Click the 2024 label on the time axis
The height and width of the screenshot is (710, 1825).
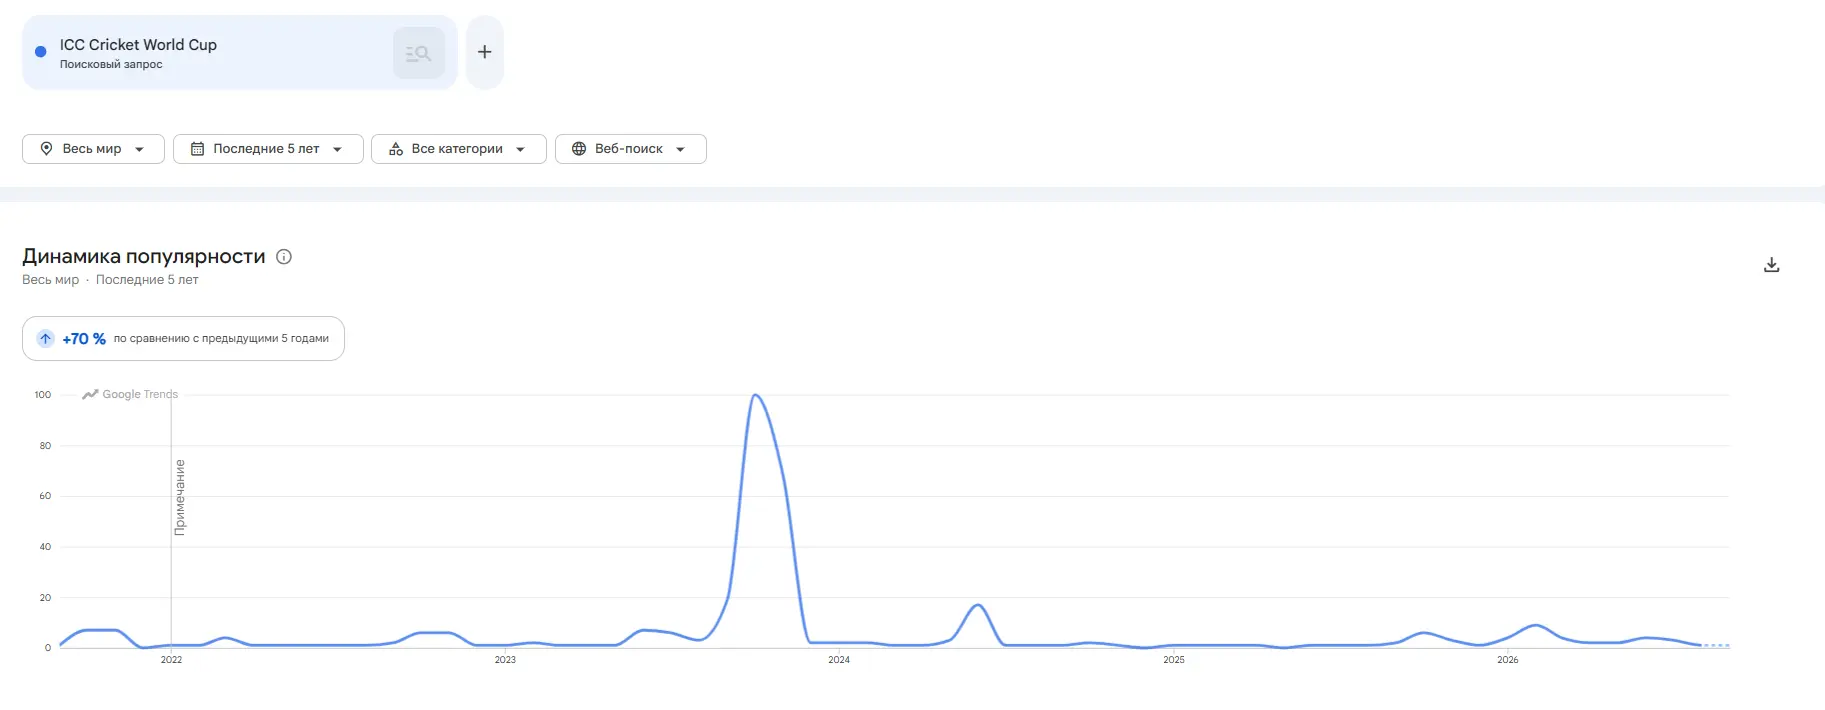click(x=839, y=660)
